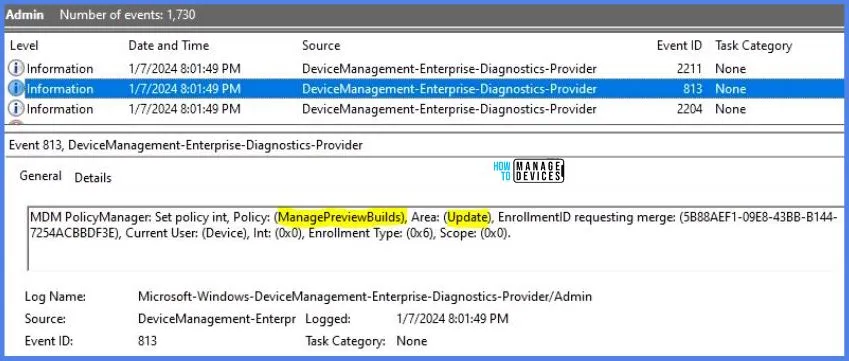Click date cell of the event 2204 row
Image resolution: width=849 pixels, height=361 pixels.
(184, 109)
